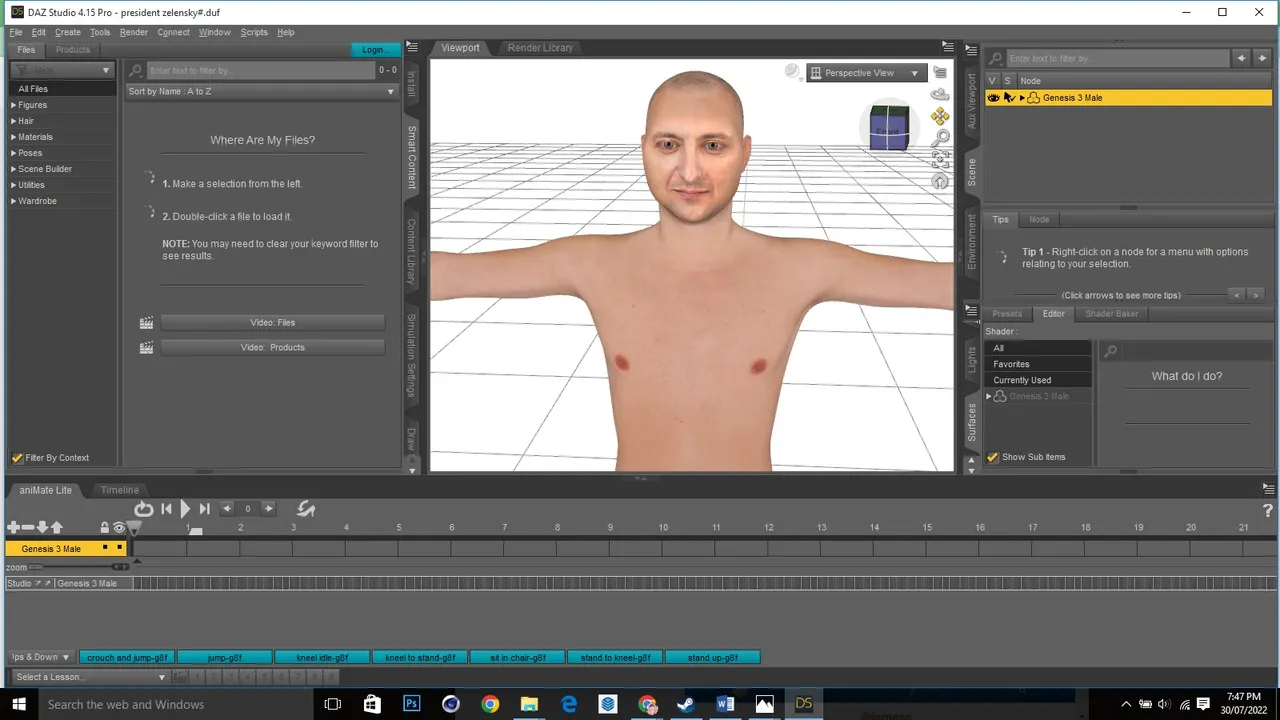This screenshot has width=1280, height=720.
Task: Switch to Timeline tab
Action: (x=119, y=490)
